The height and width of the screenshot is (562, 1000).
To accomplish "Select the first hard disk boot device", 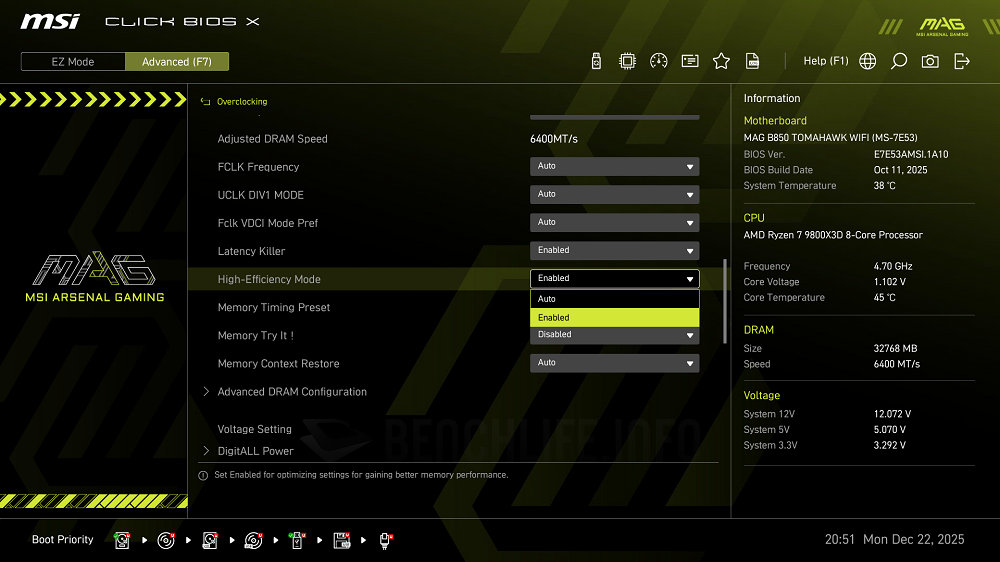I will (122, 540).
